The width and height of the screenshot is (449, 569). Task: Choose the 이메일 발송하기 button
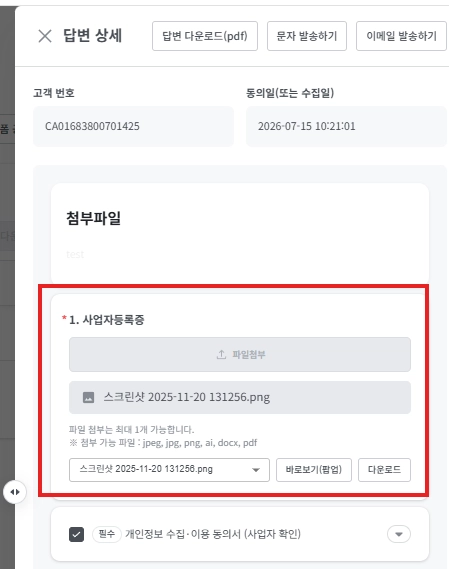coord(401,36)
